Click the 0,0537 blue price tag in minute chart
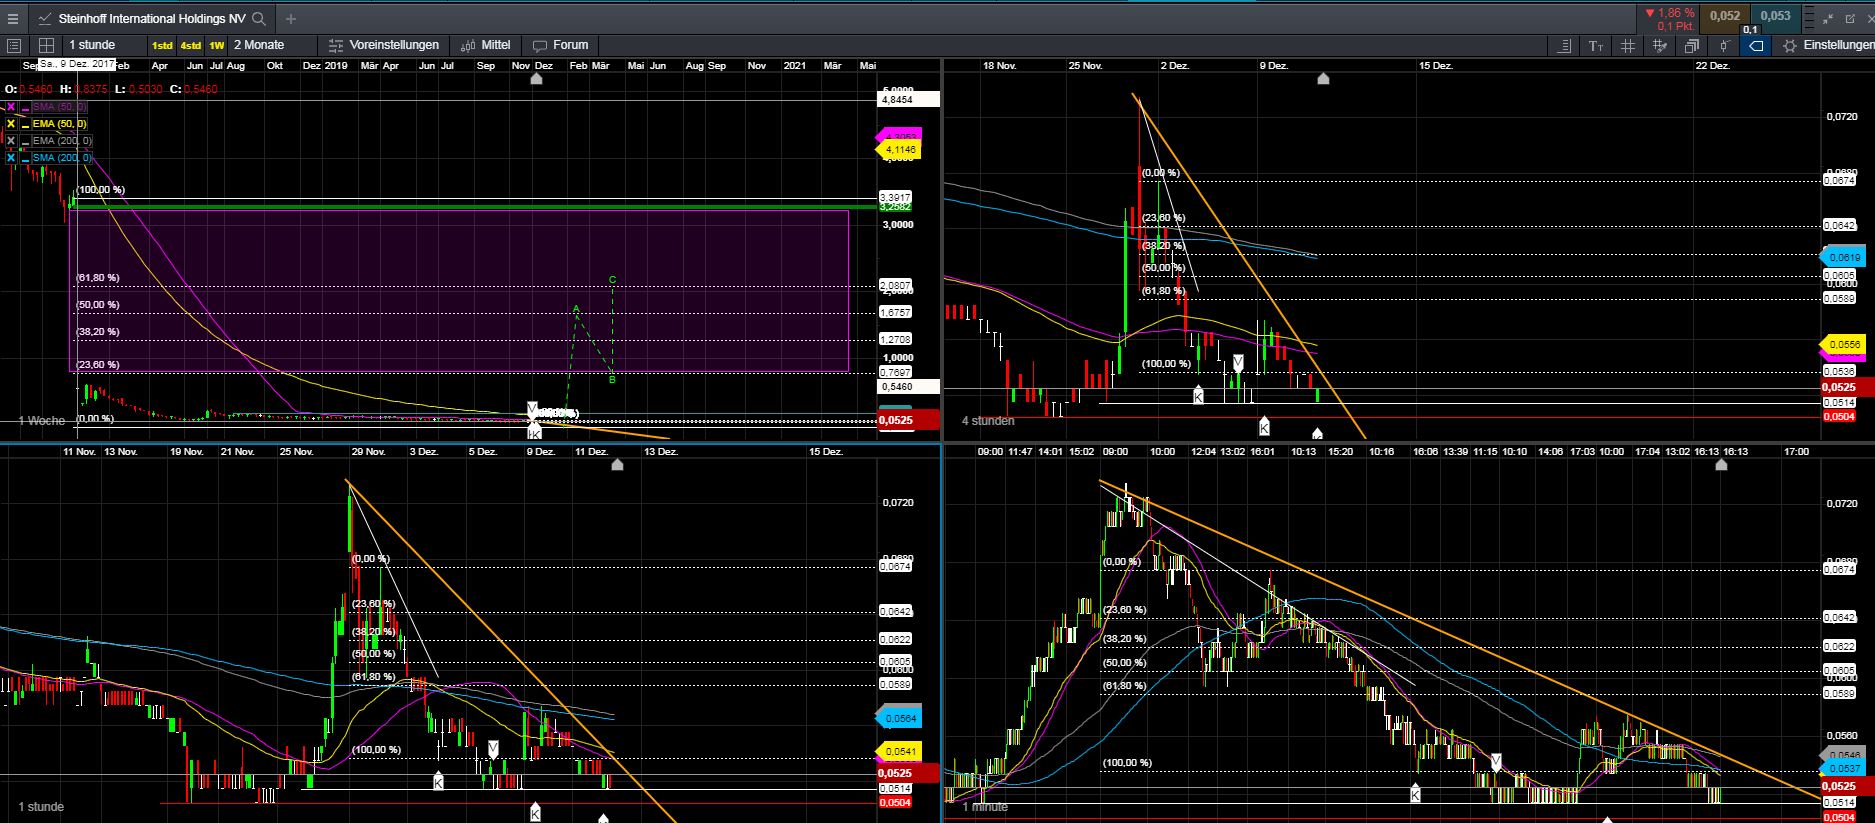 pos(1842,769)
